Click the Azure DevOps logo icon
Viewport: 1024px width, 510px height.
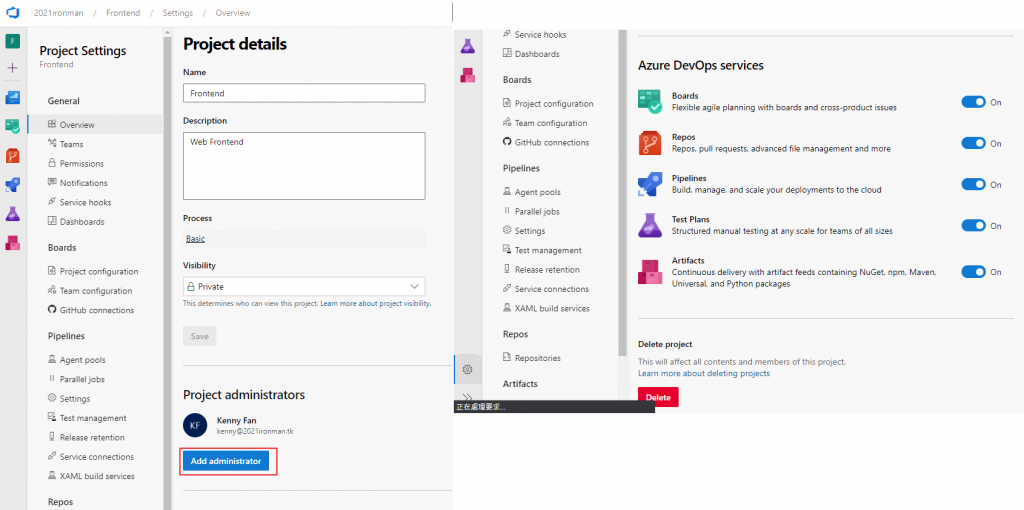[13, 12]
